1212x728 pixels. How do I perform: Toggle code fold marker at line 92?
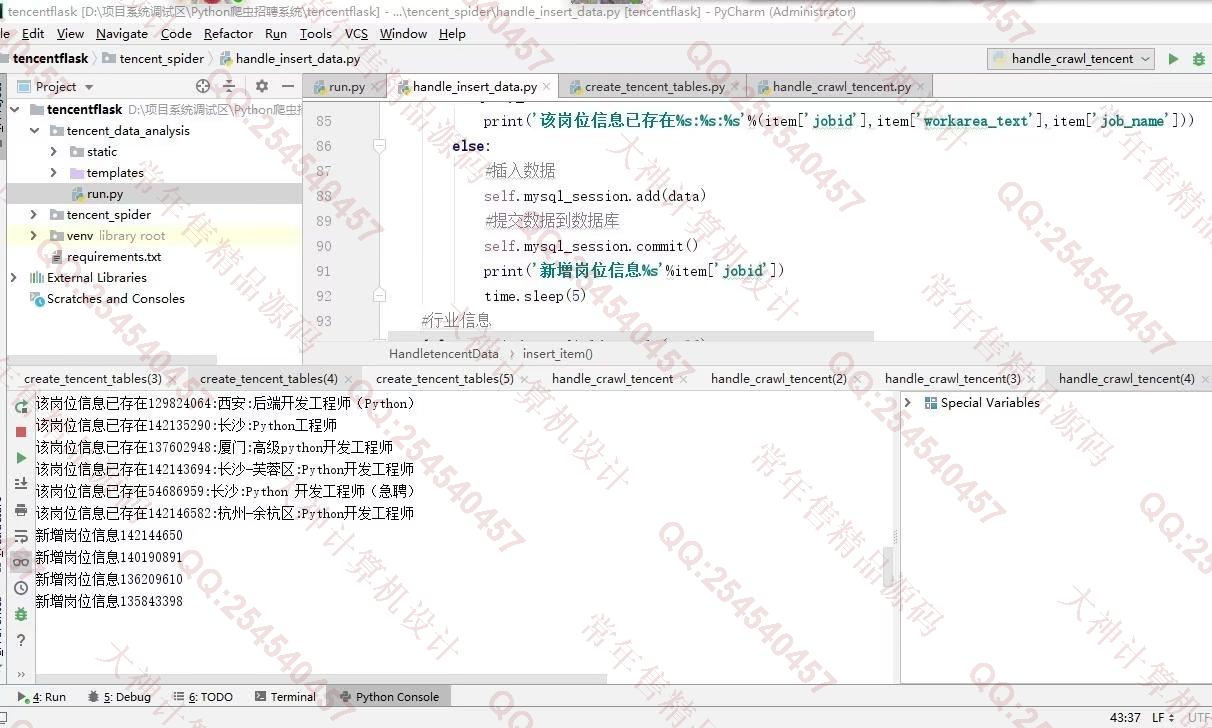click(379, 296)
